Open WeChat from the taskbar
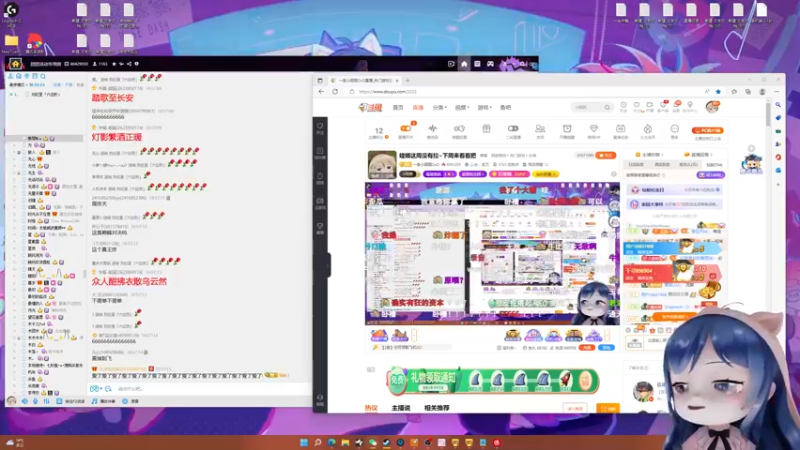The height and width of the screenshot is (450, 800). coord(373,442)
